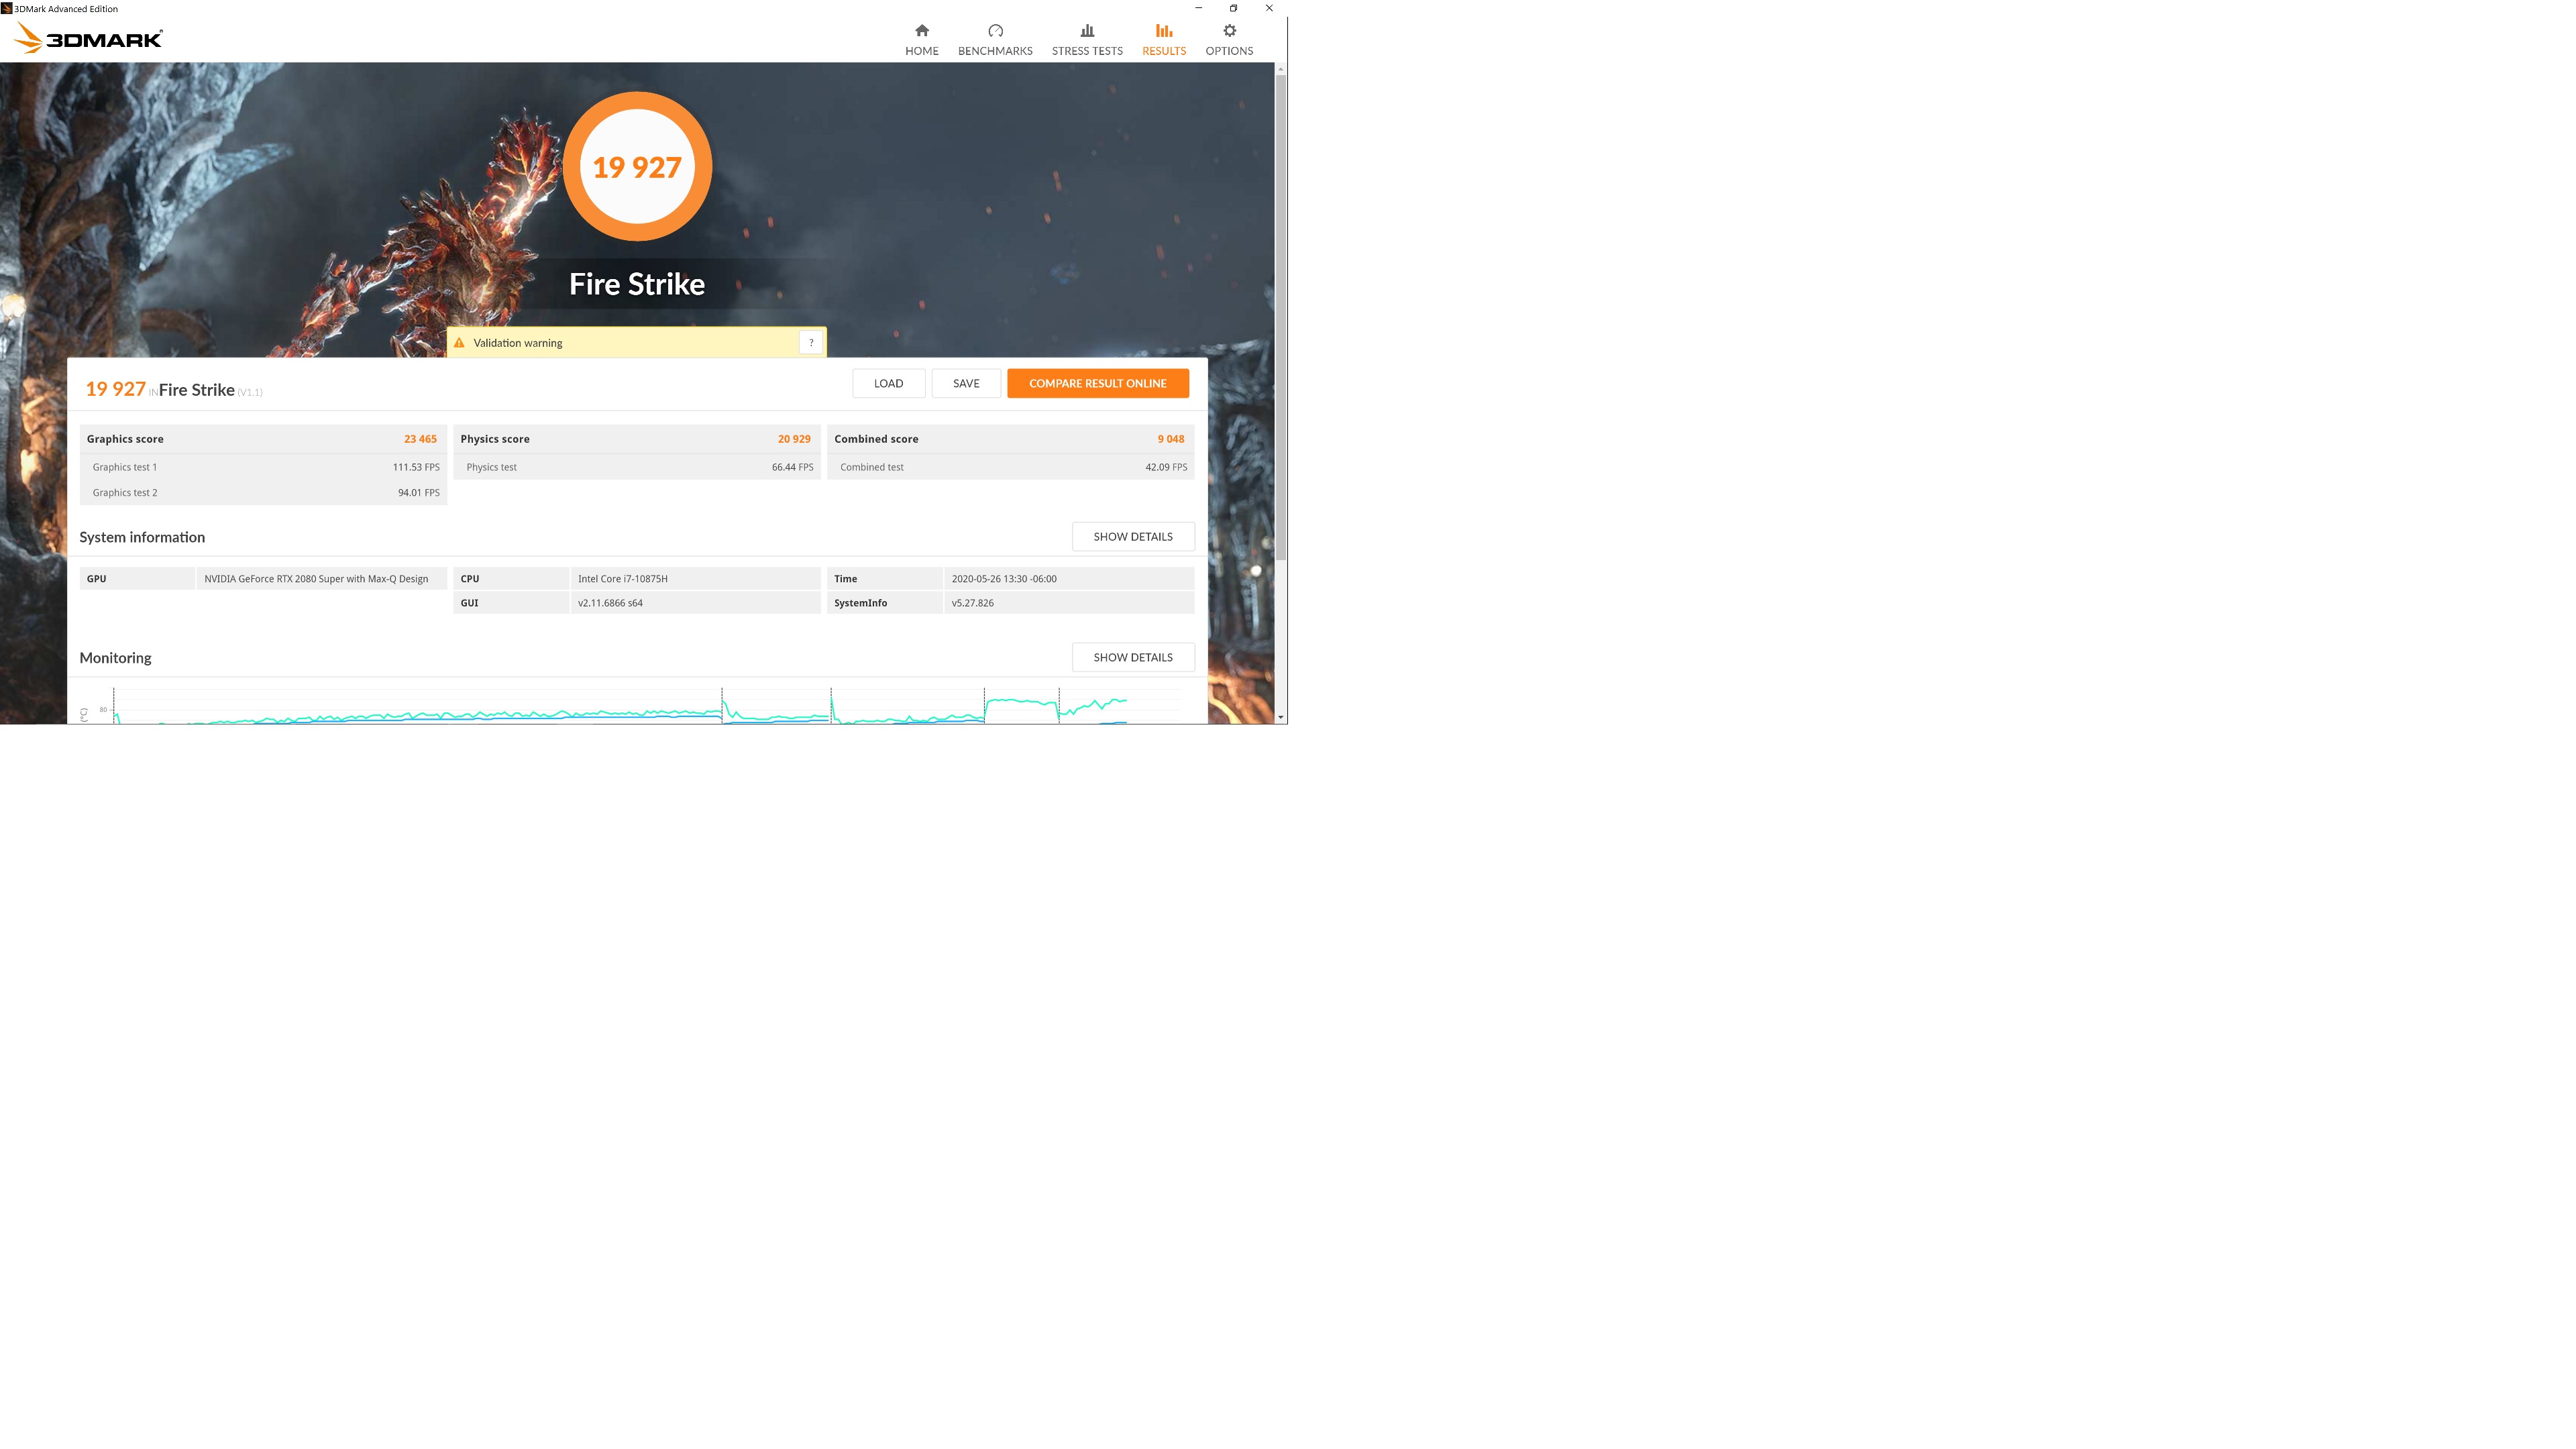
Task: Click Graphics test 2 94.01 FPS value
Action: 419,492
